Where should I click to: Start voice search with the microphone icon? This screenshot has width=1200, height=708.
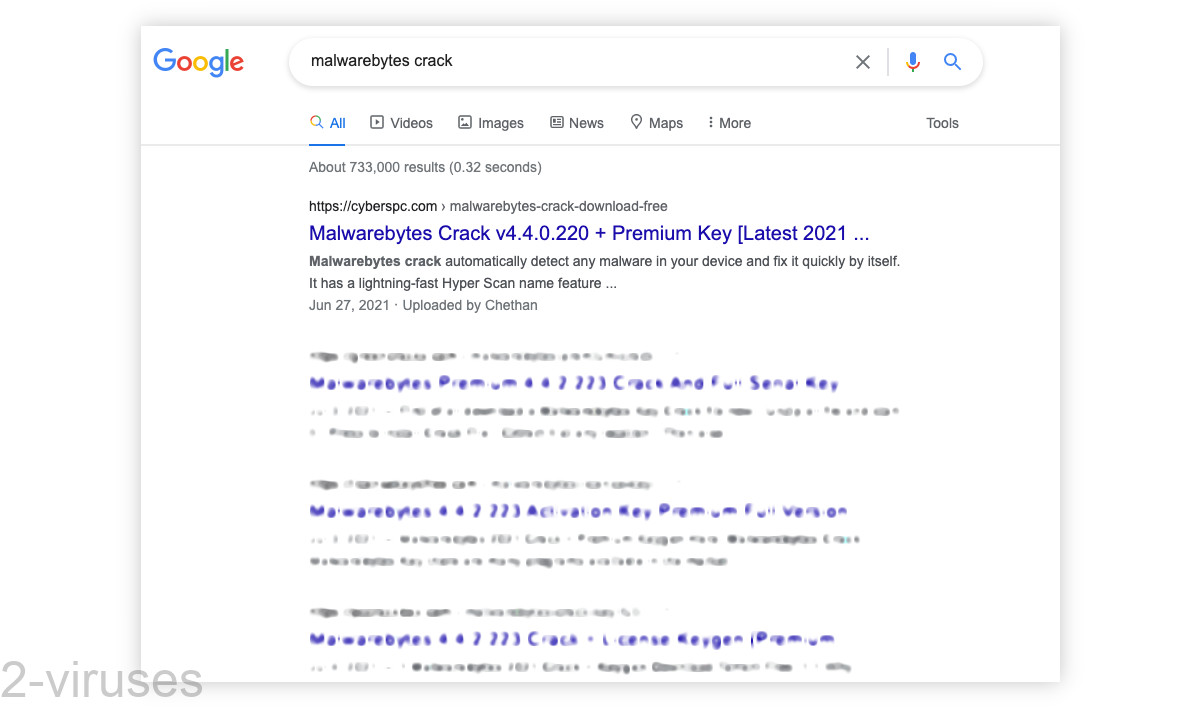[912, 62]
